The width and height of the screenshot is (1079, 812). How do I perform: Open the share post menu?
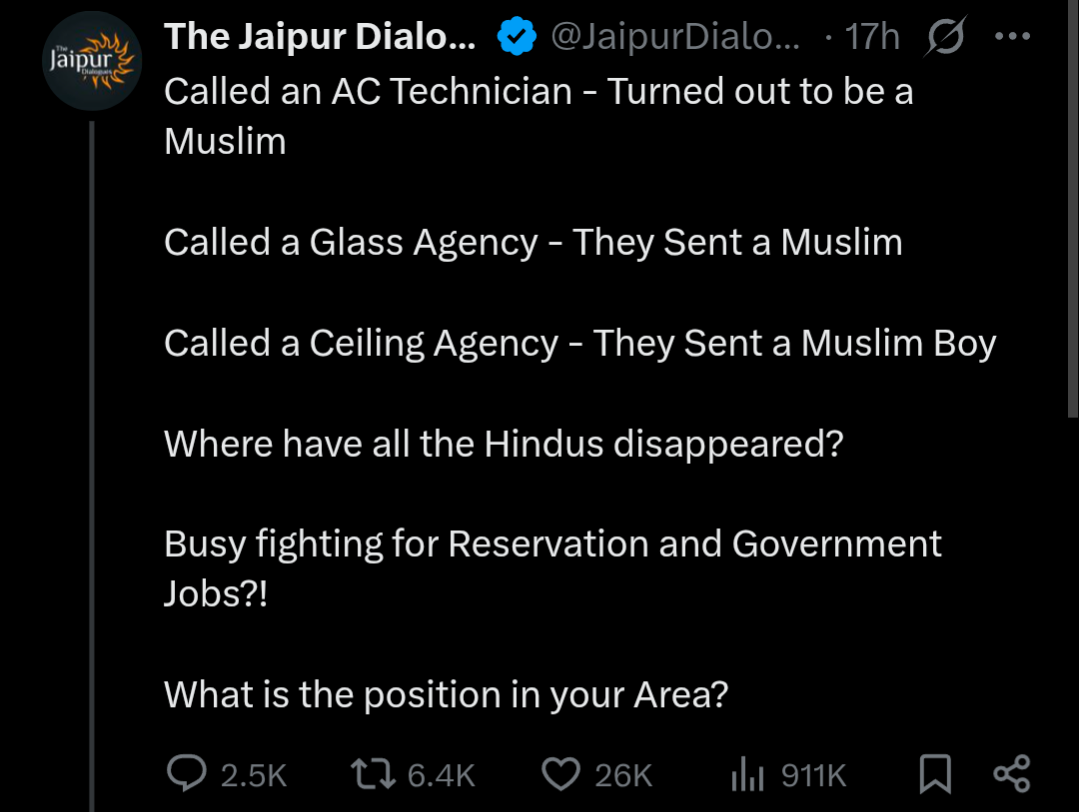(1011, 774)
